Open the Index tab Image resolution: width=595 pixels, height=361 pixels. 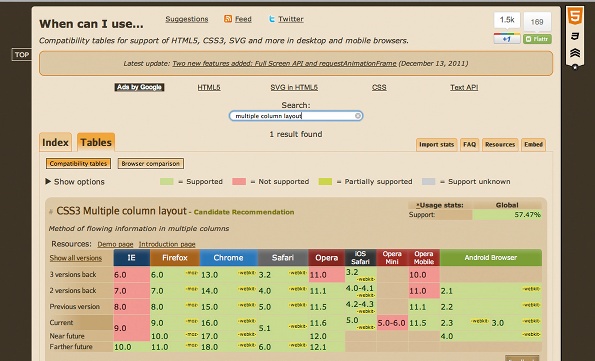[x=55, y=142]
